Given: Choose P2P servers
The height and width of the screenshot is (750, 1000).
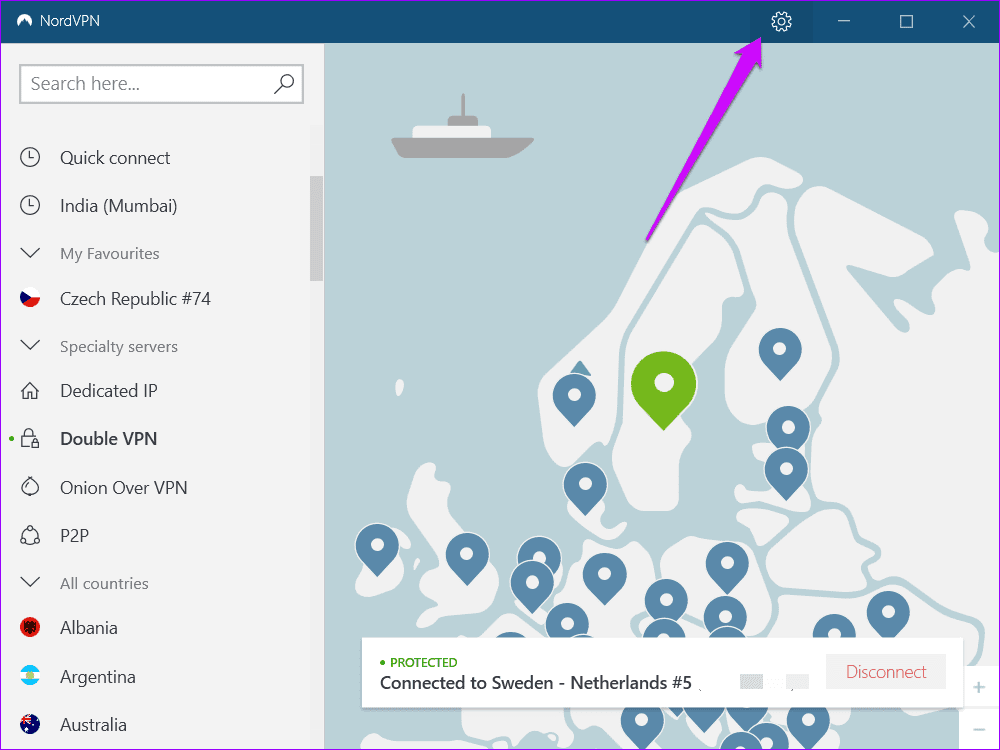Looking at the screenshot, I should [74, 536].
